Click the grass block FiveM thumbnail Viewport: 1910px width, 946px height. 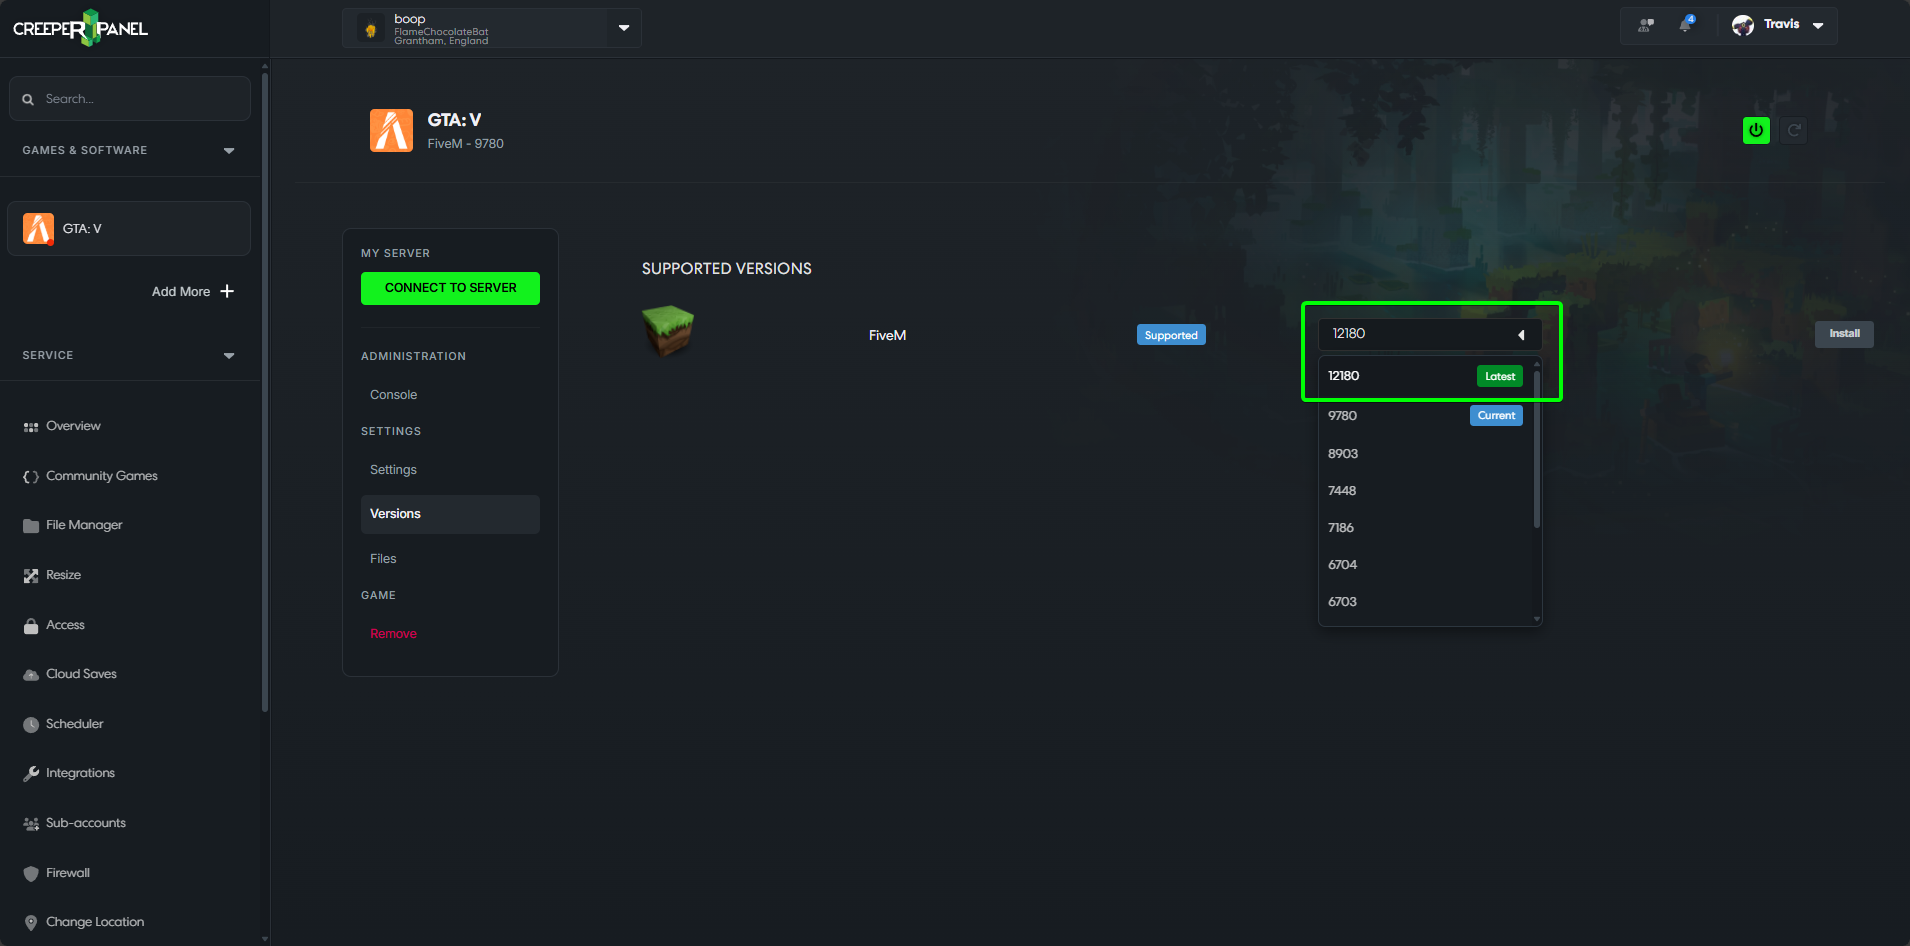tap(668, 331)
